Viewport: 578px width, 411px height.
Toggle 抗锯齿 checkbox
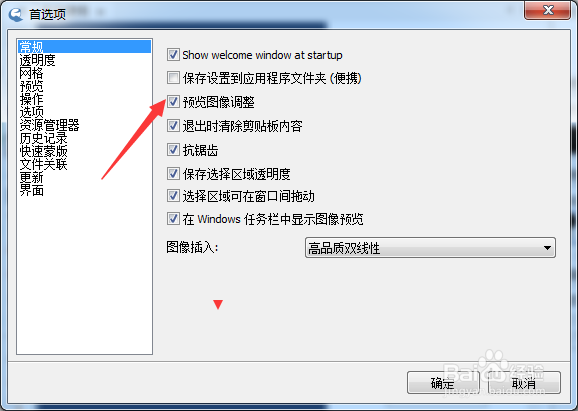coord(173,150)
